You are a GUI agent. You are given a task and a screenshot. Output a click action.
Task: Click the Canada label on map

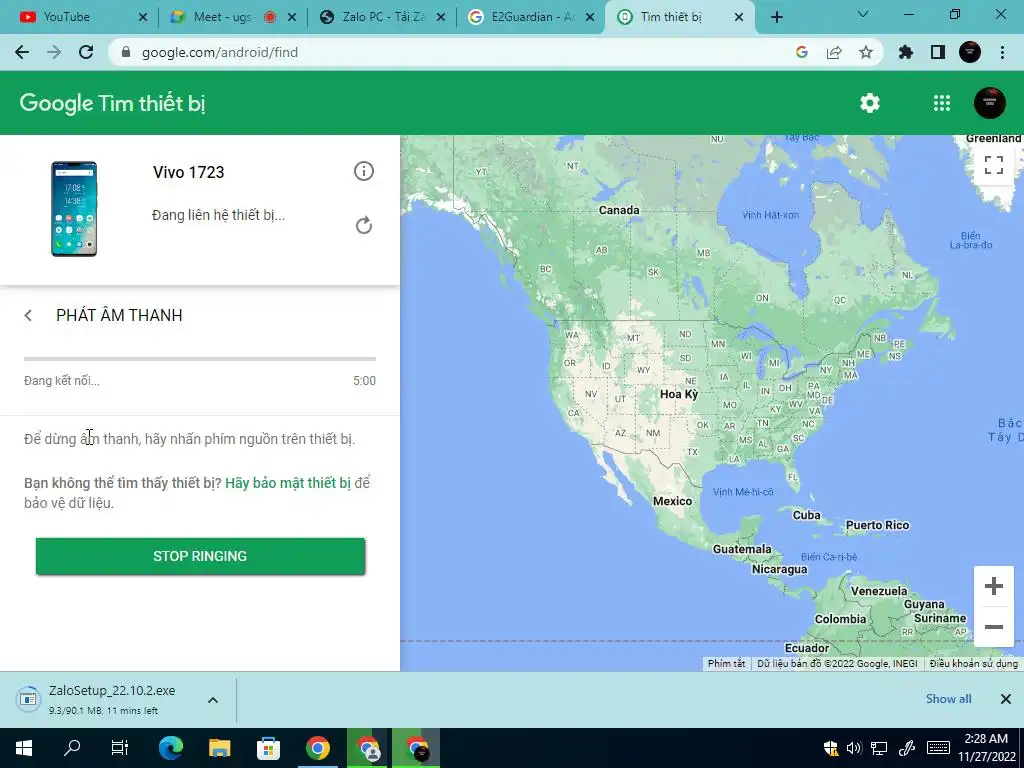point(619,210)
